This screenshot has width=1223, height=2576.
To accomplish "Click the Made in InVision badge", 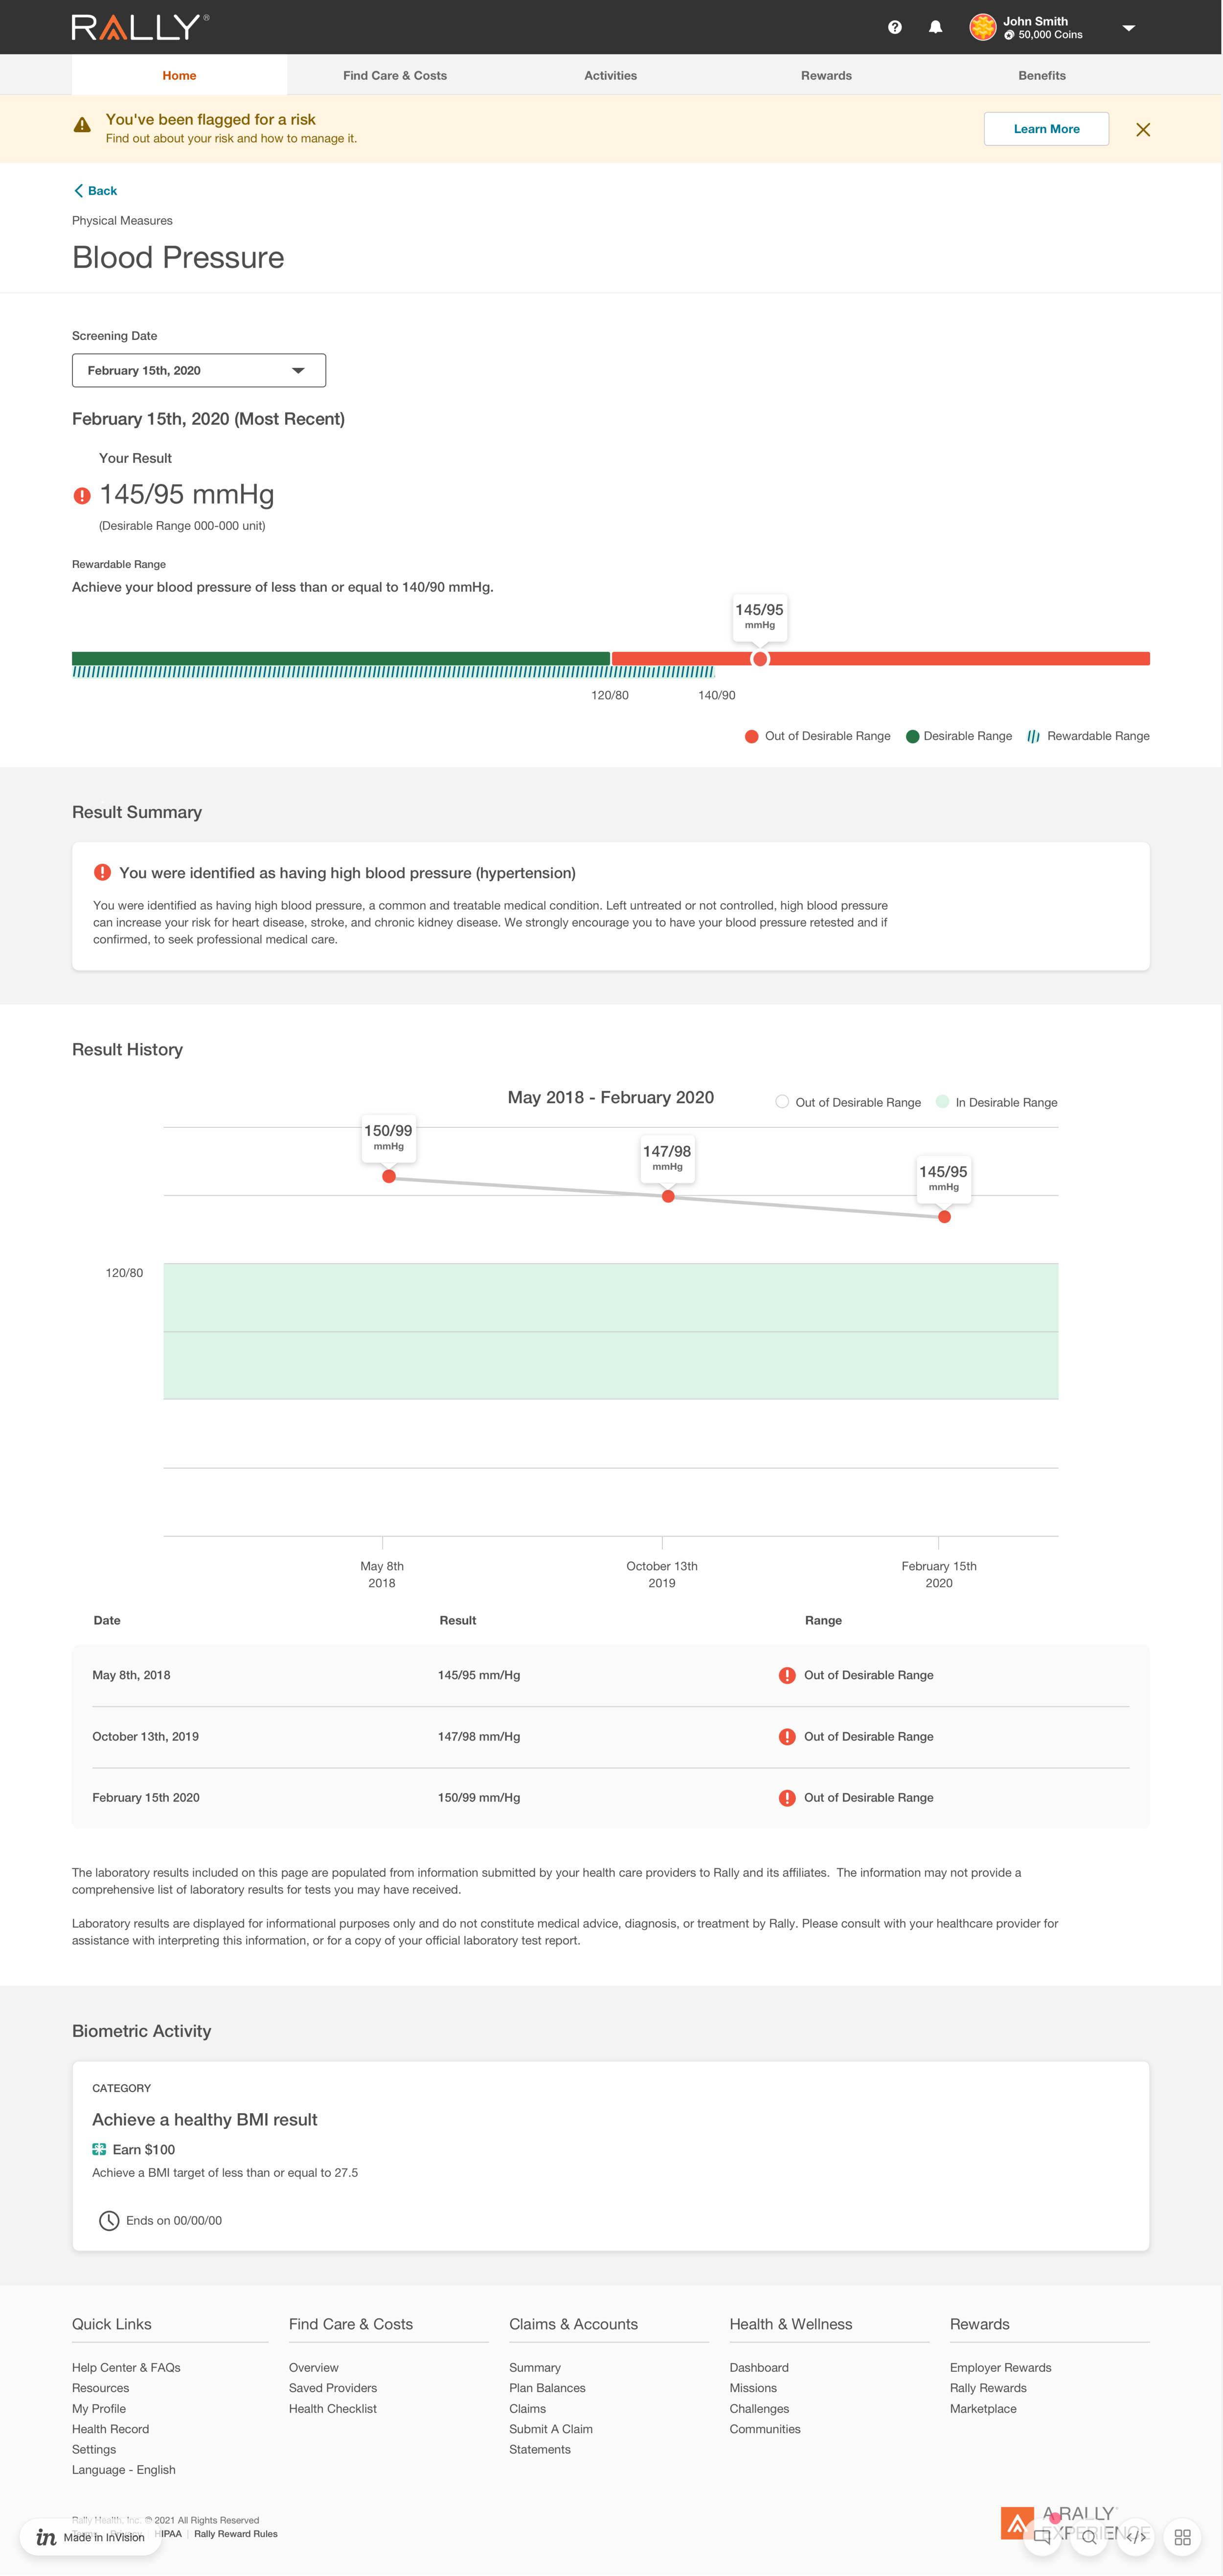I will click(x=91, y=2537).
